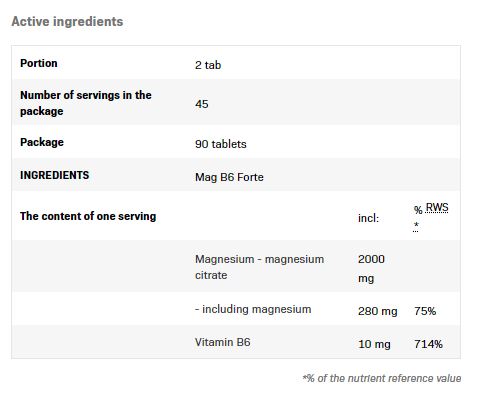Viewport: 501px width, 397px height.
Task: Click the 280 mg amount
Action: point(378,311)
